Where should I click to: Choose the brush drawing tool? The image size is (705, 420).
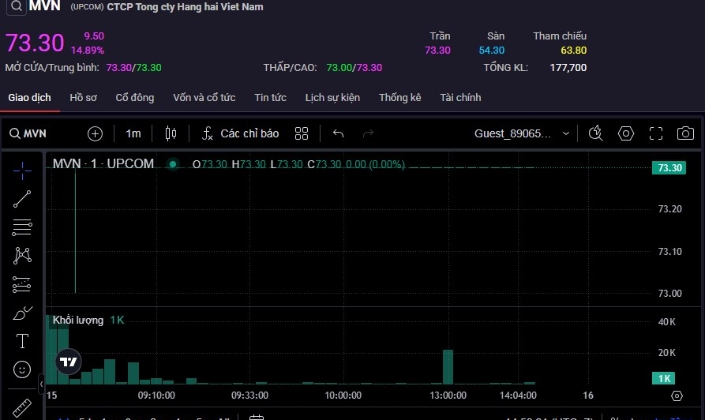pos(22,313)
